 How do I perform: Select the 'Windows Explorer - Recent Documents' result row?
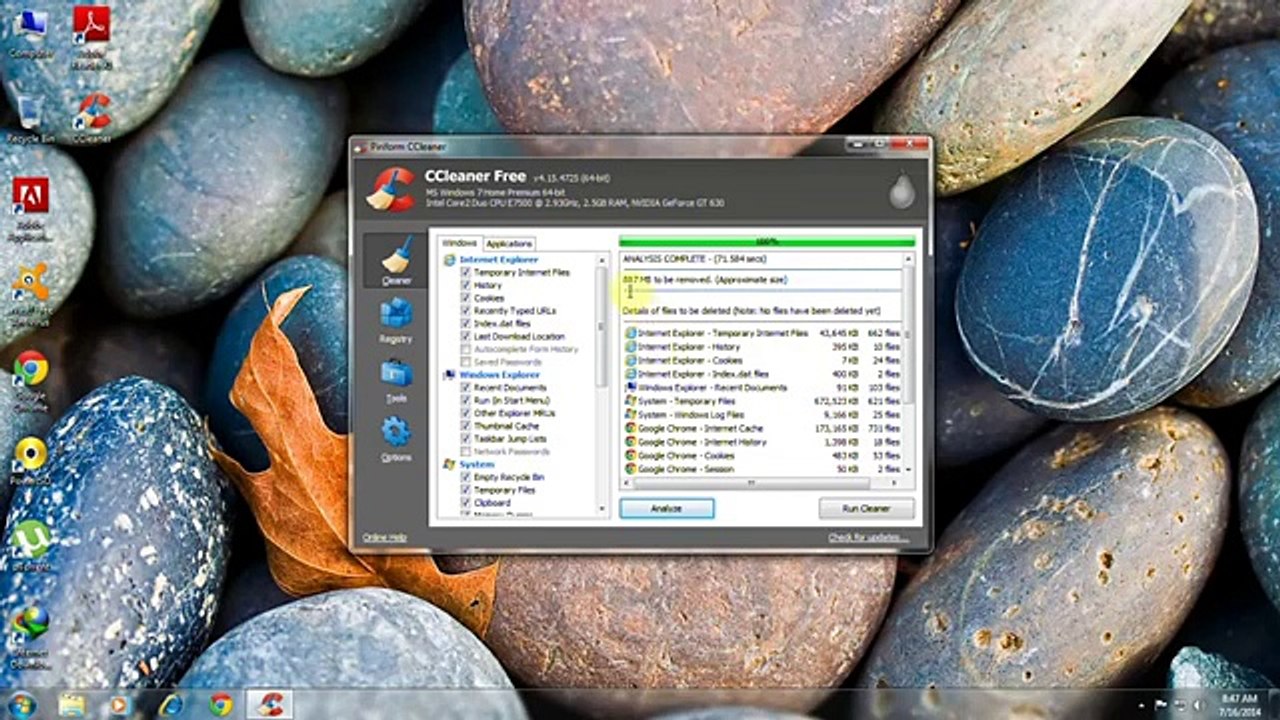tap(762, 387)
